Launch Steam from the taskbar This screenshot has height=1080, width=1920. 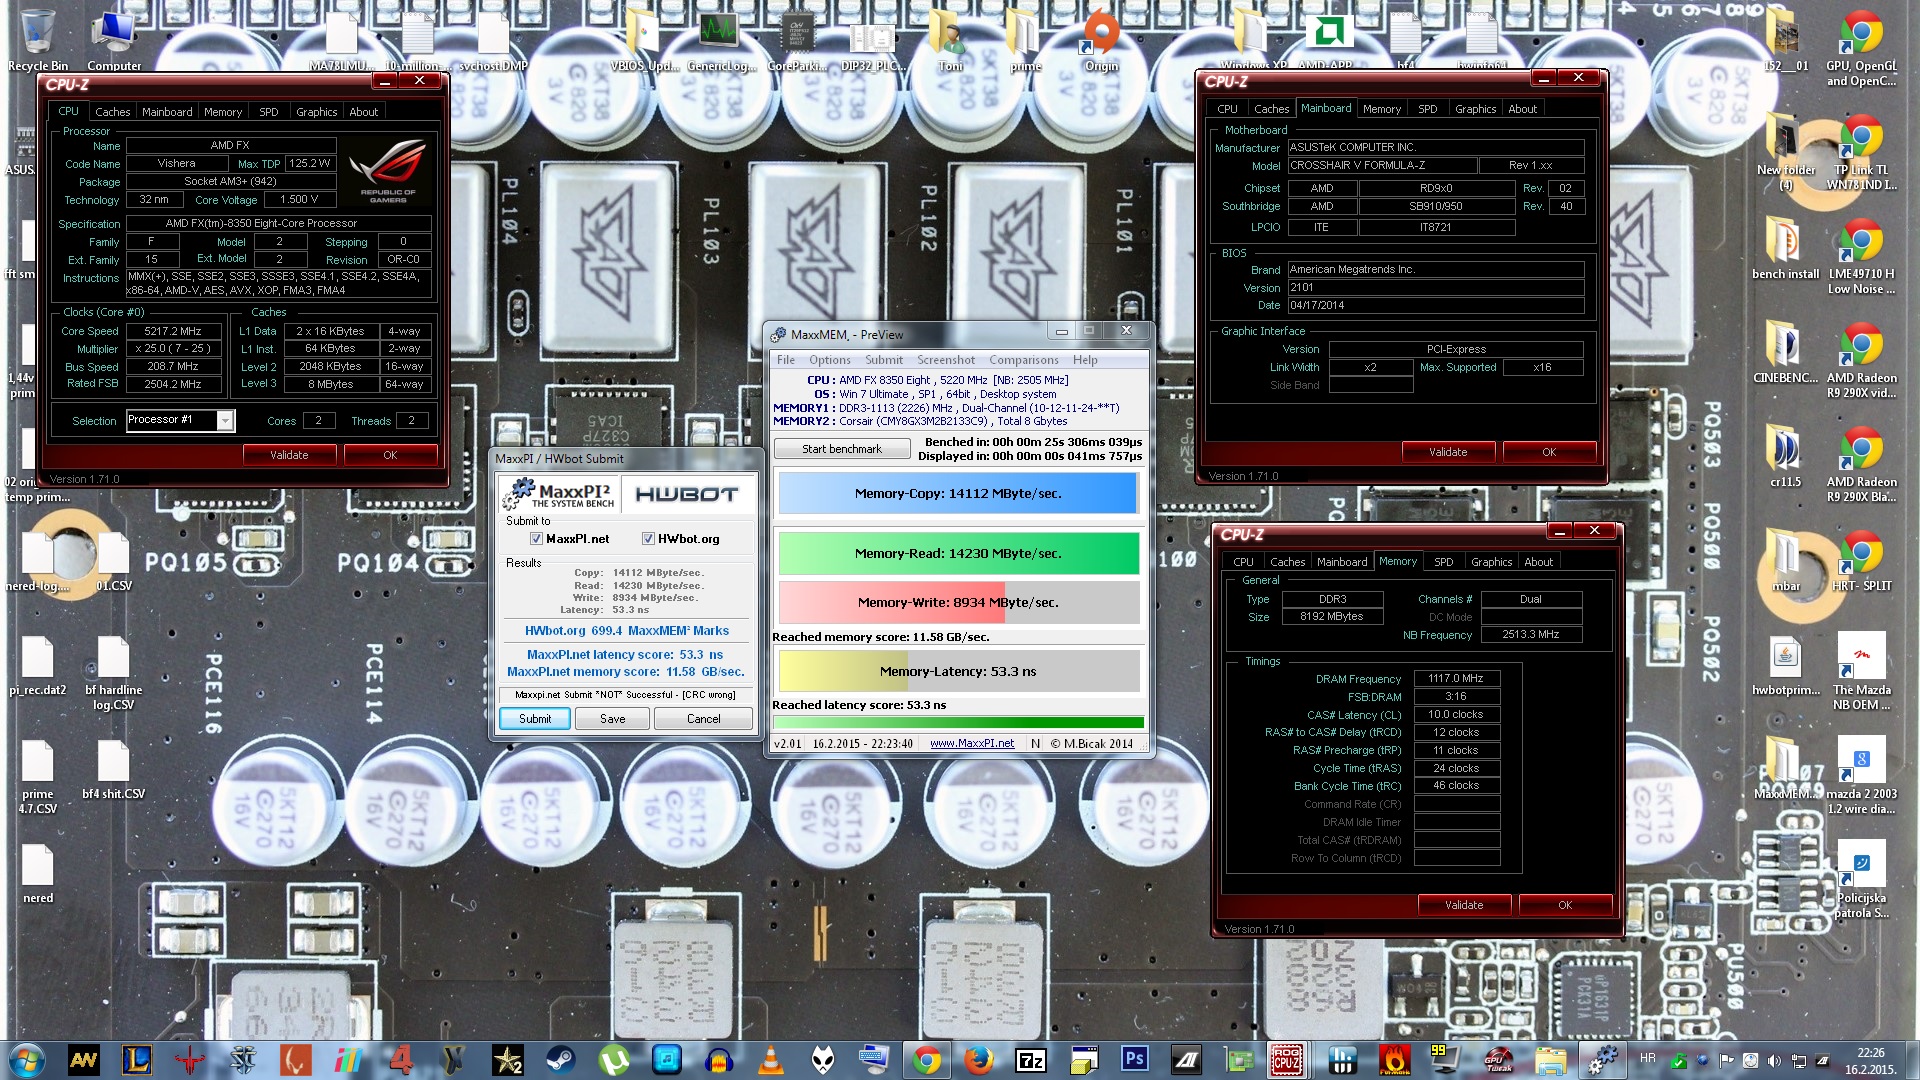click(x=560, y=1060)
